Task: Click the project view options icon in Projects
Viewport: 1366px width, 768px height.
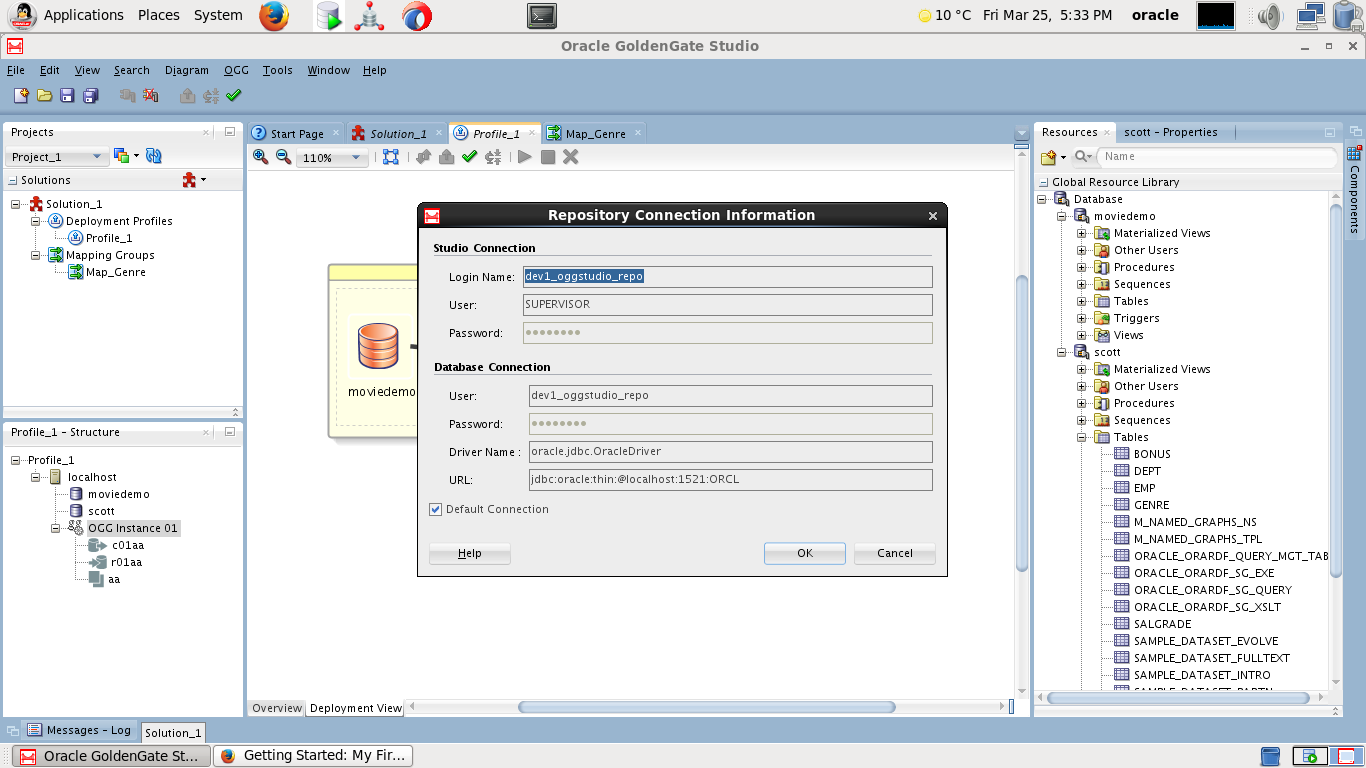Action: pos(122,156)
